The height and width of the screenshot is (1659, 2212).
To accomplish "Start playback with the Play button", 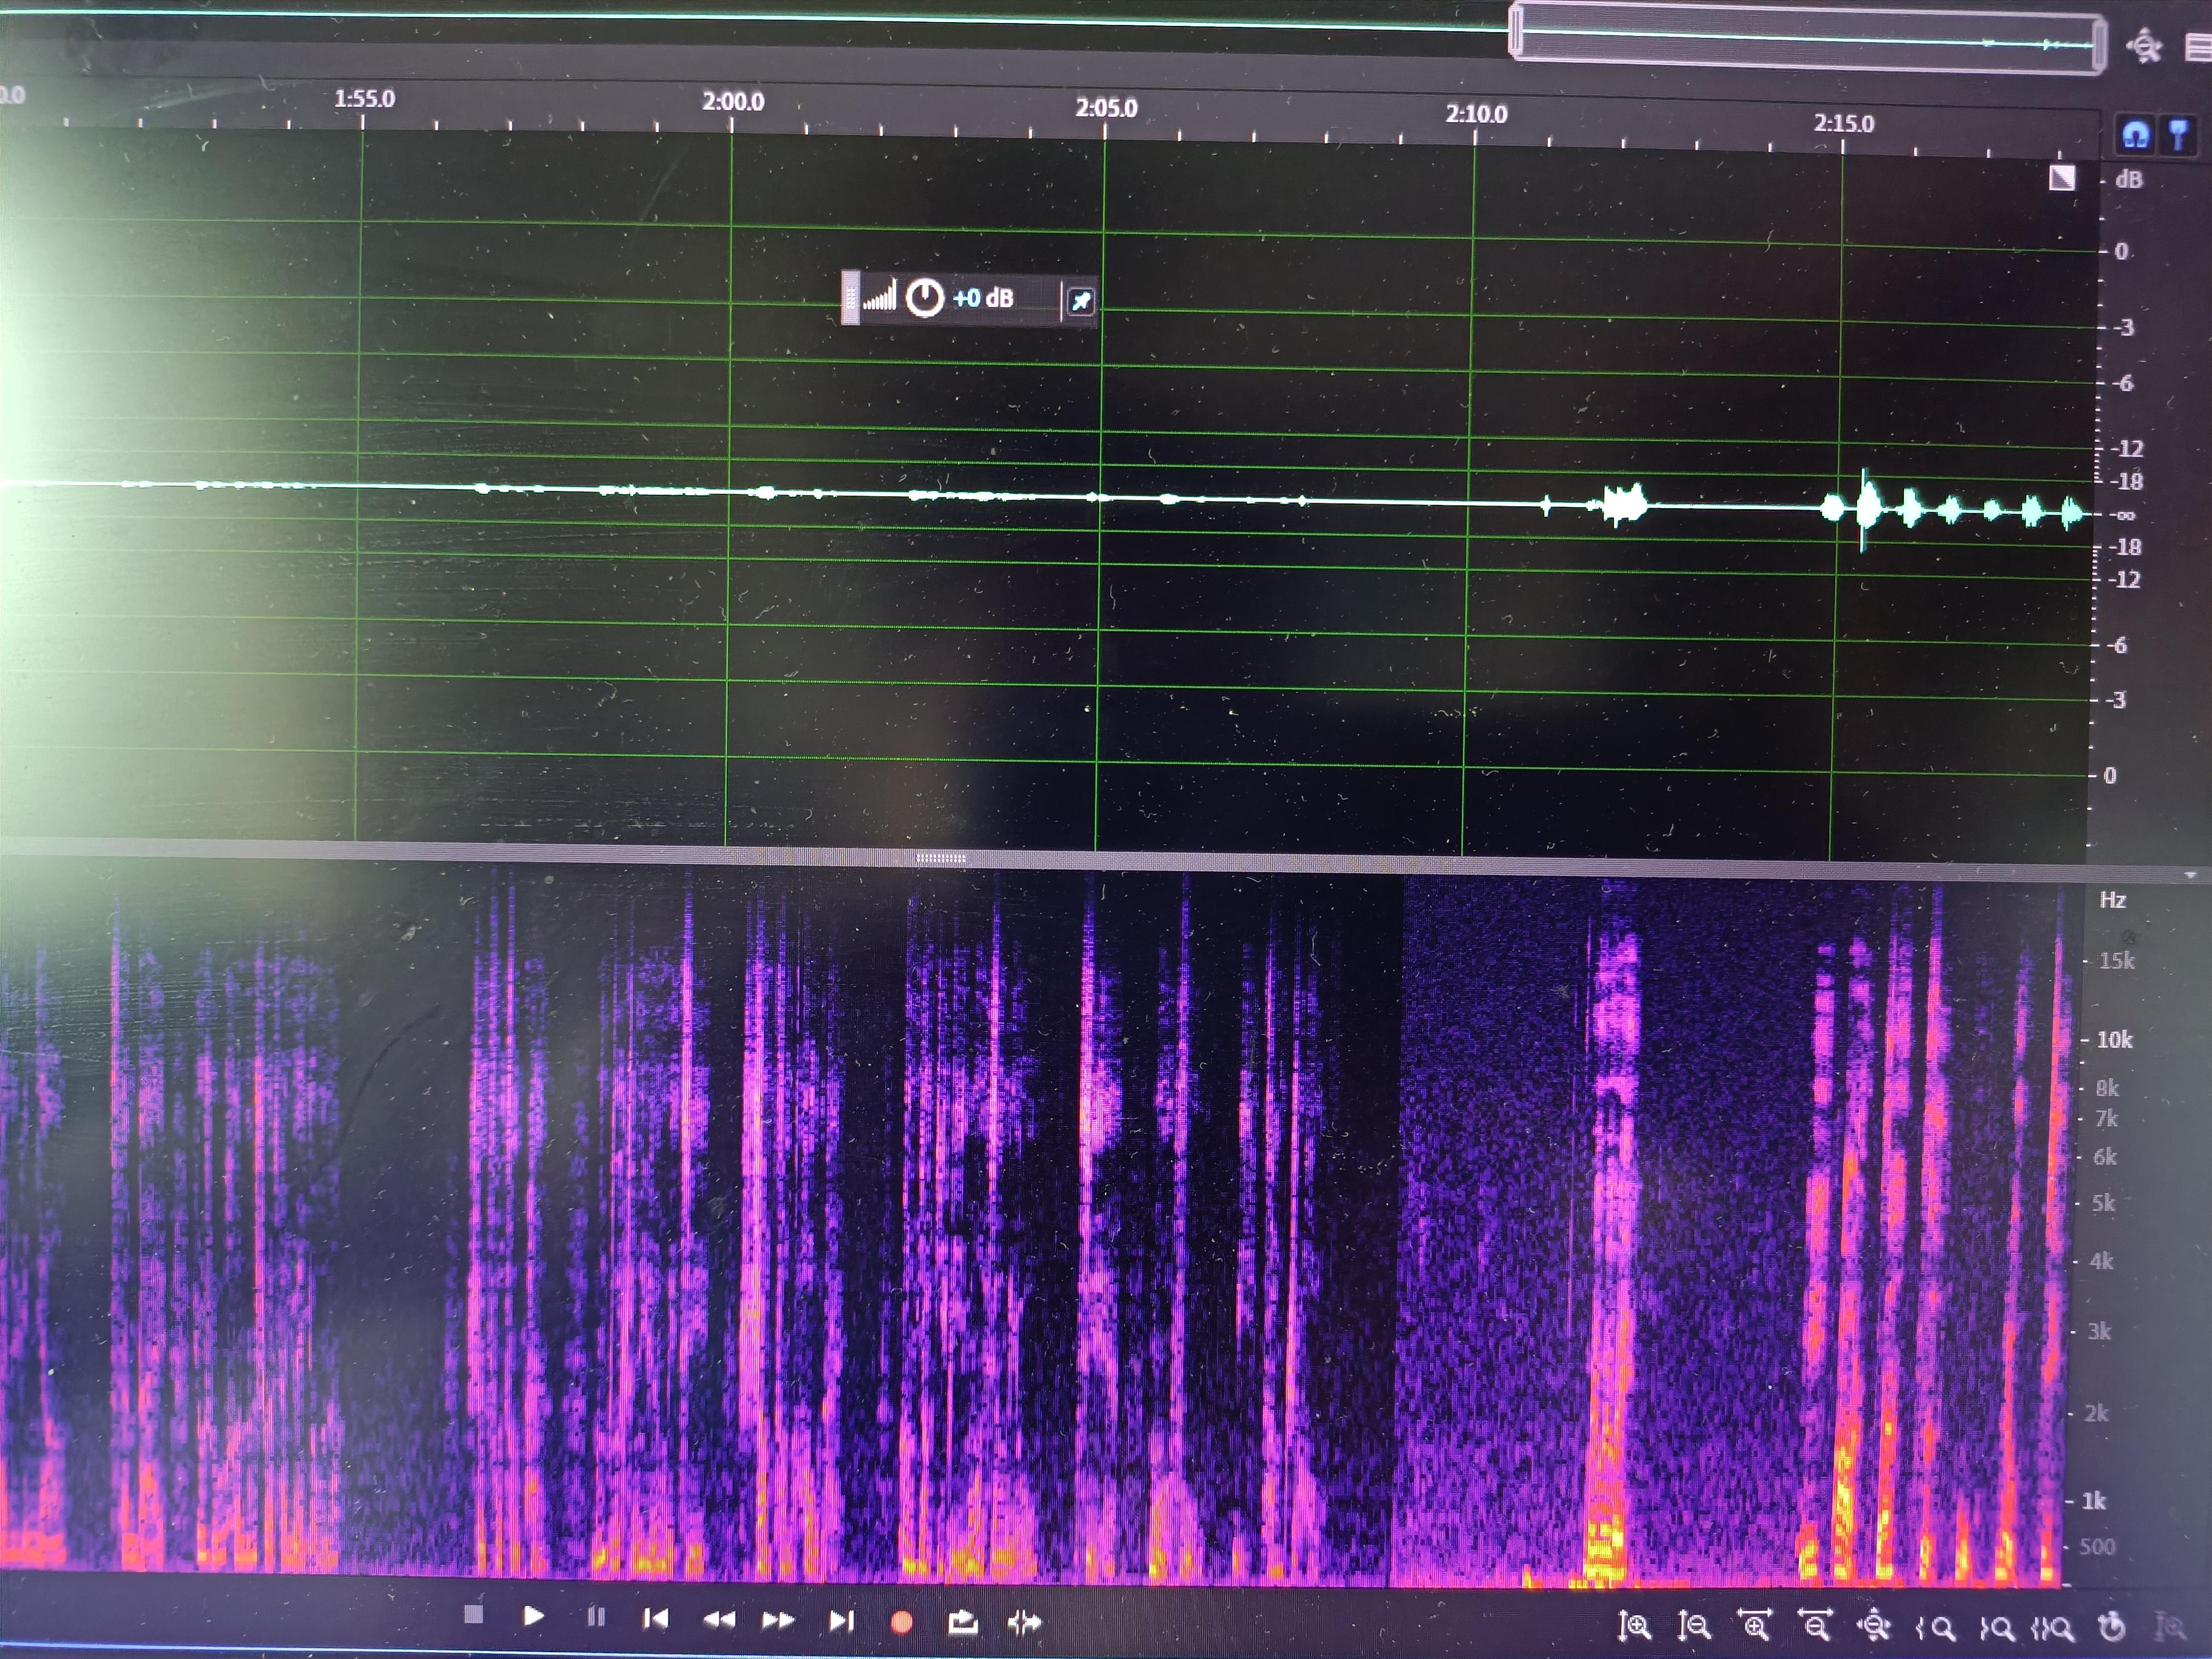I will click(x=534, y=1616).
